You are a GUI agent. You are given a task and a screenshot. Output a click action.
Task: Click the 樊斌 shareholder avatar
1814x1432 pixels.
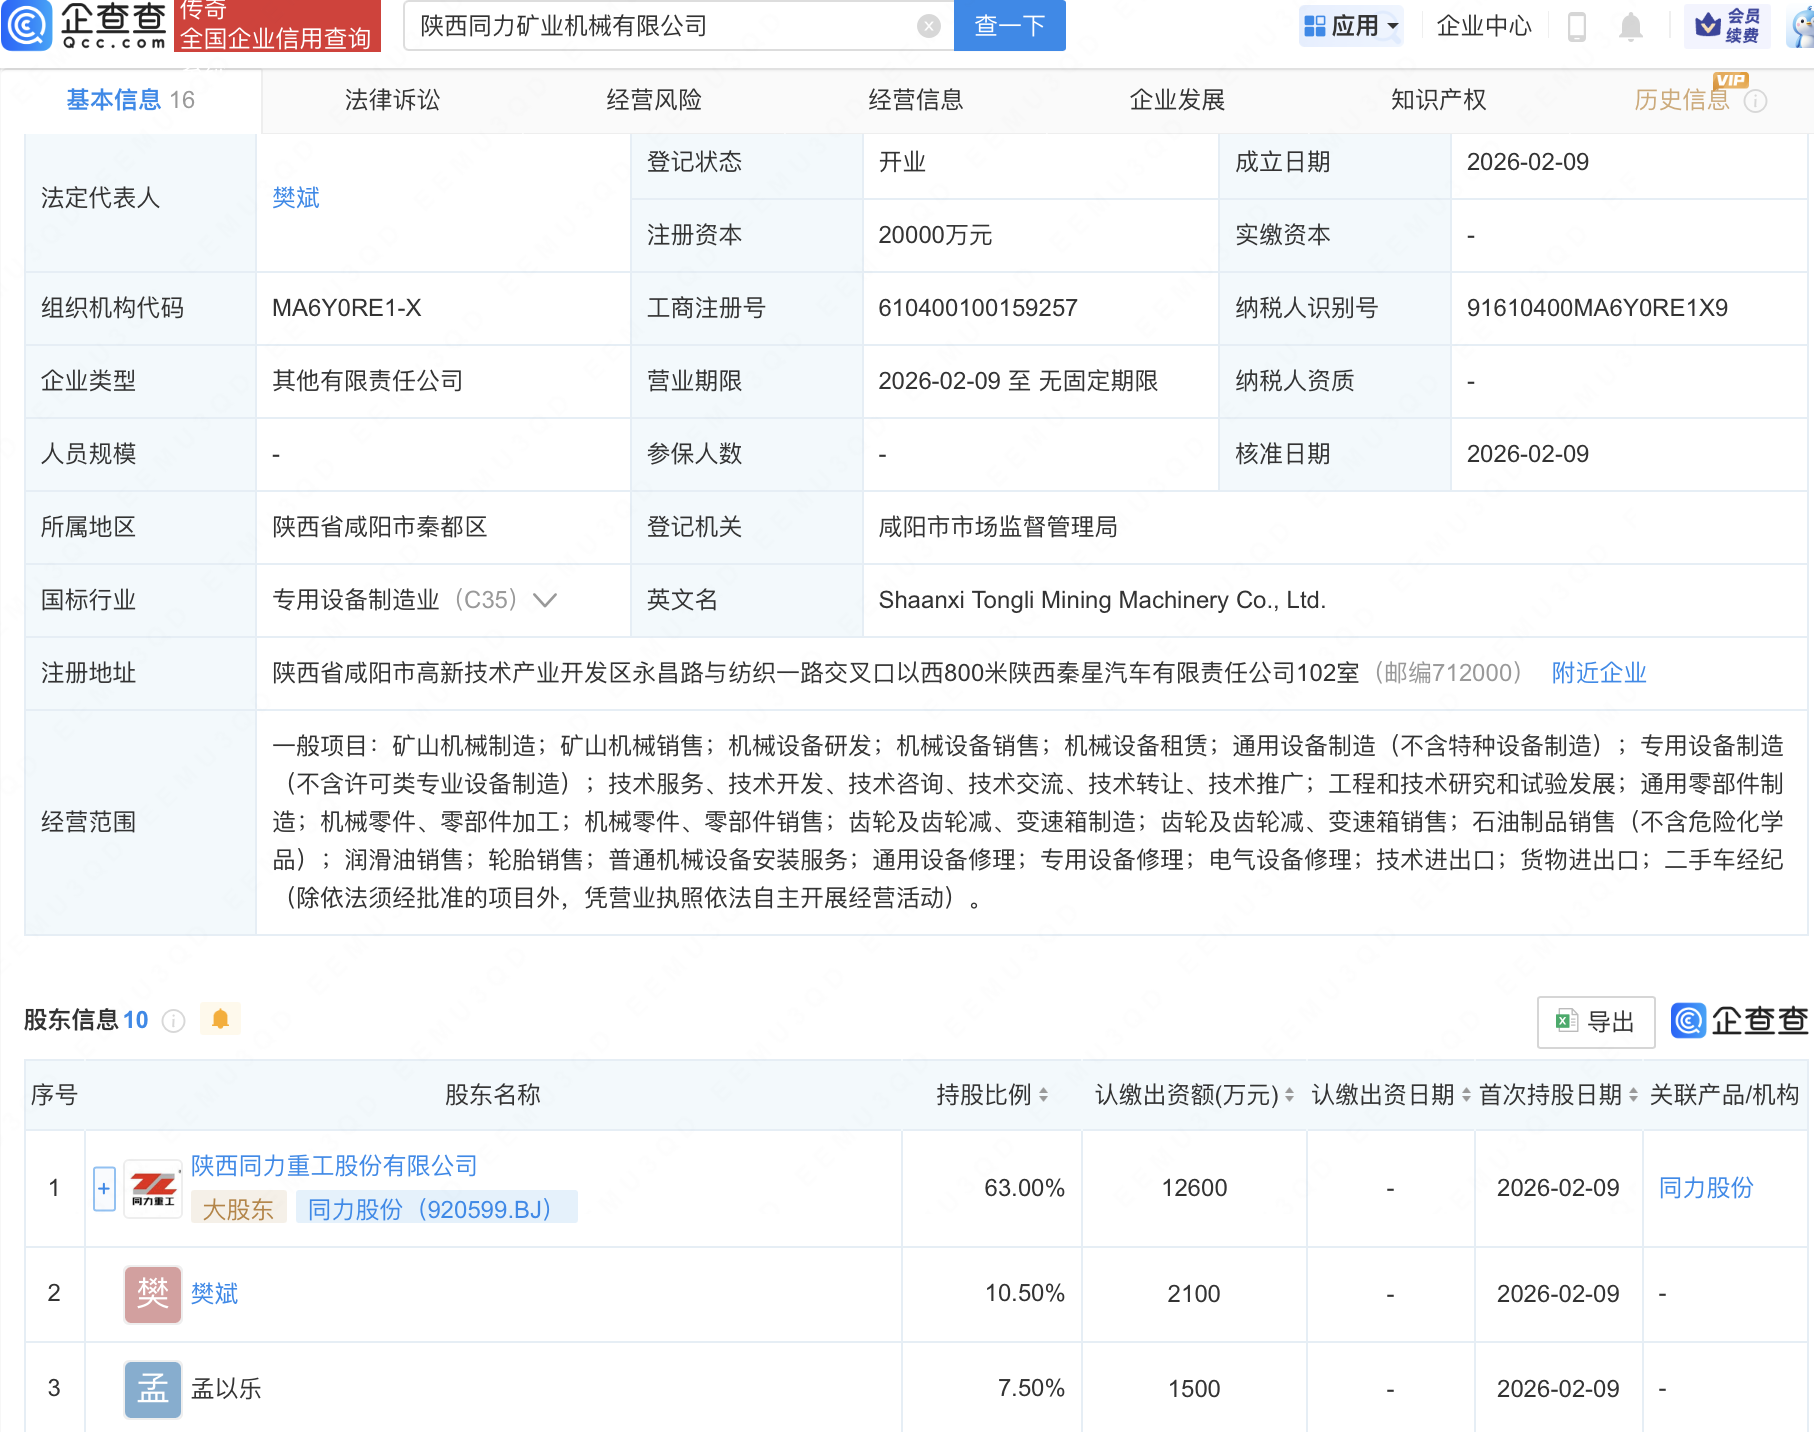(153, 1294)
